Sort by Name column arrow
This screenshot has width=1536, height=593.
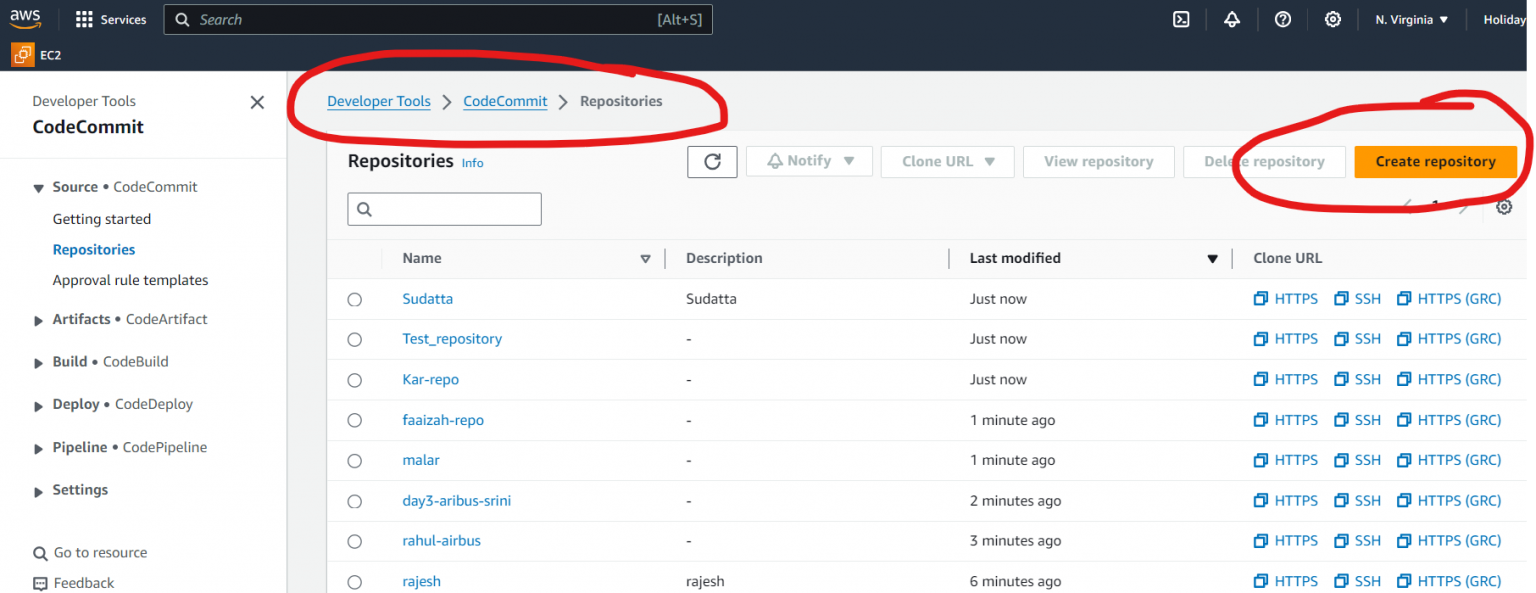coord(645,259)
